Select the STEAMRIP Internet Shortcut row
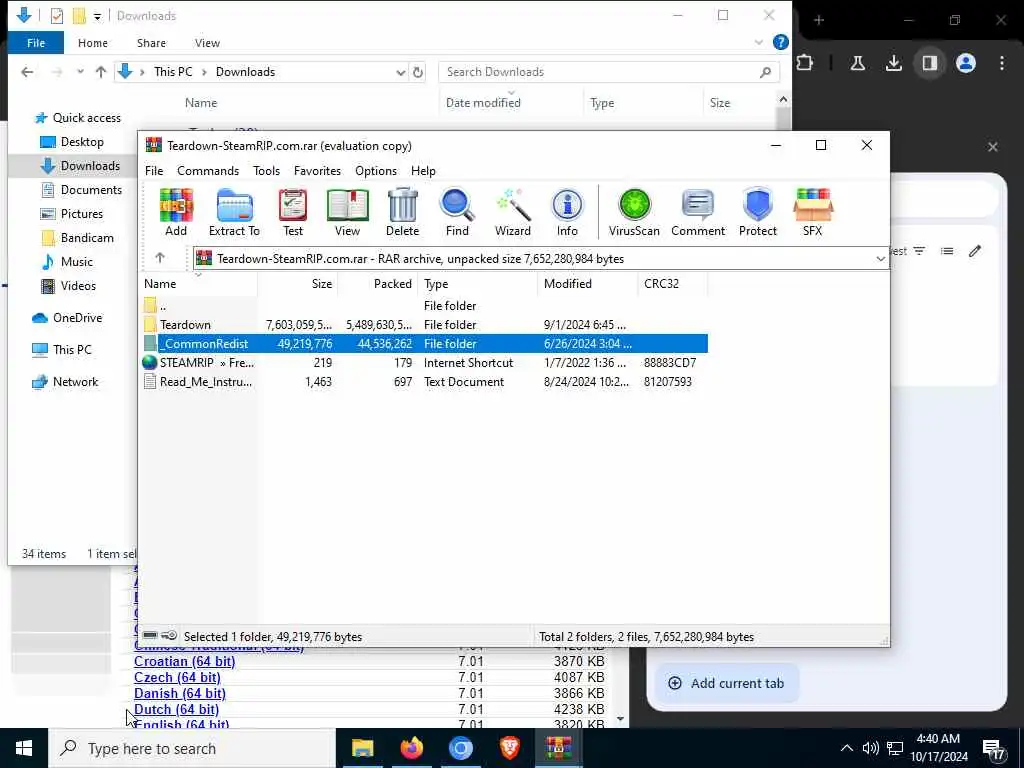This screenshot has width=1024, height=768. [x=424, y=362]
